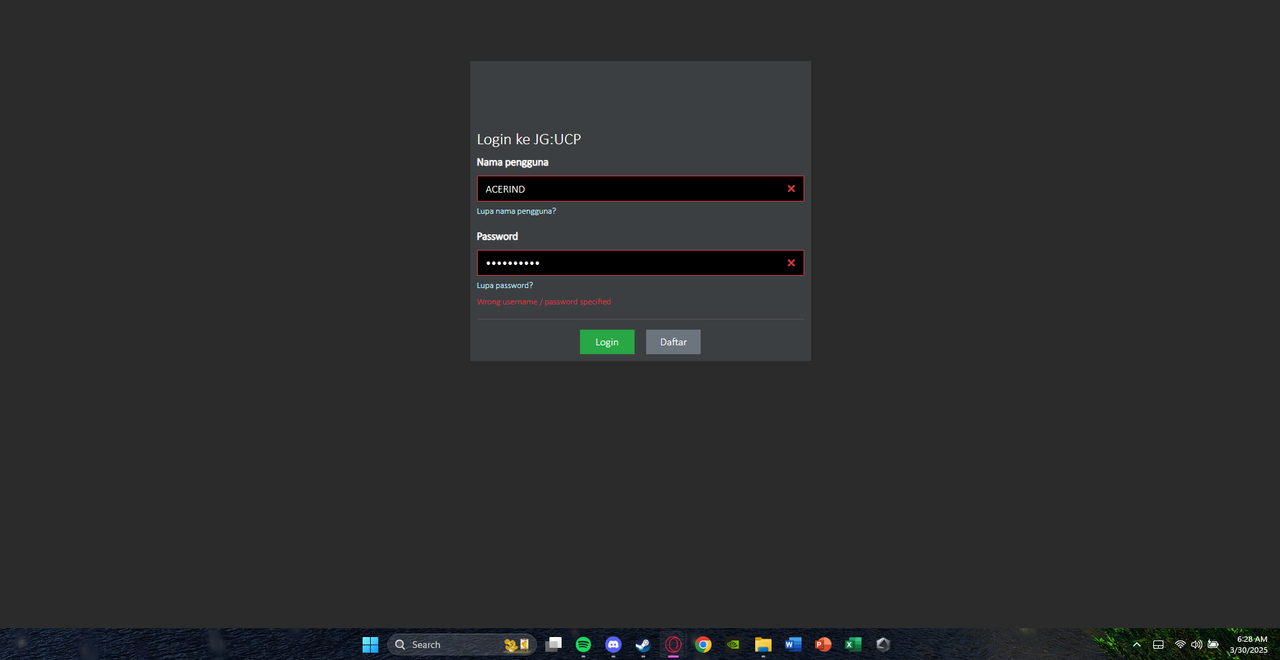Screen dimensions: 1280x660
Task: Click the Login ke JG:UCP heading
Action: click(529, 139)
